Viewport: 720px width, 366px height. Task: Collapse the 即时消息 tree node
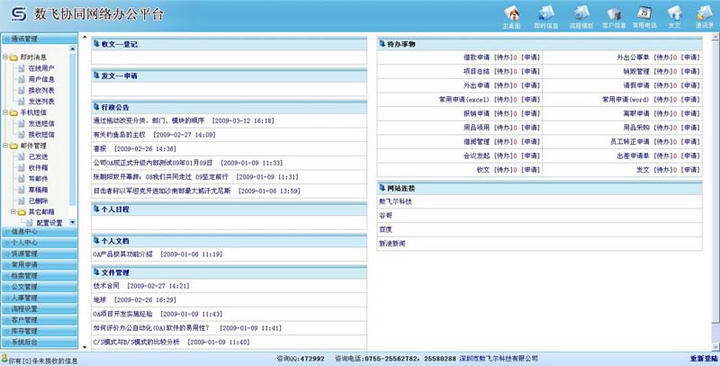pos(6,57)
